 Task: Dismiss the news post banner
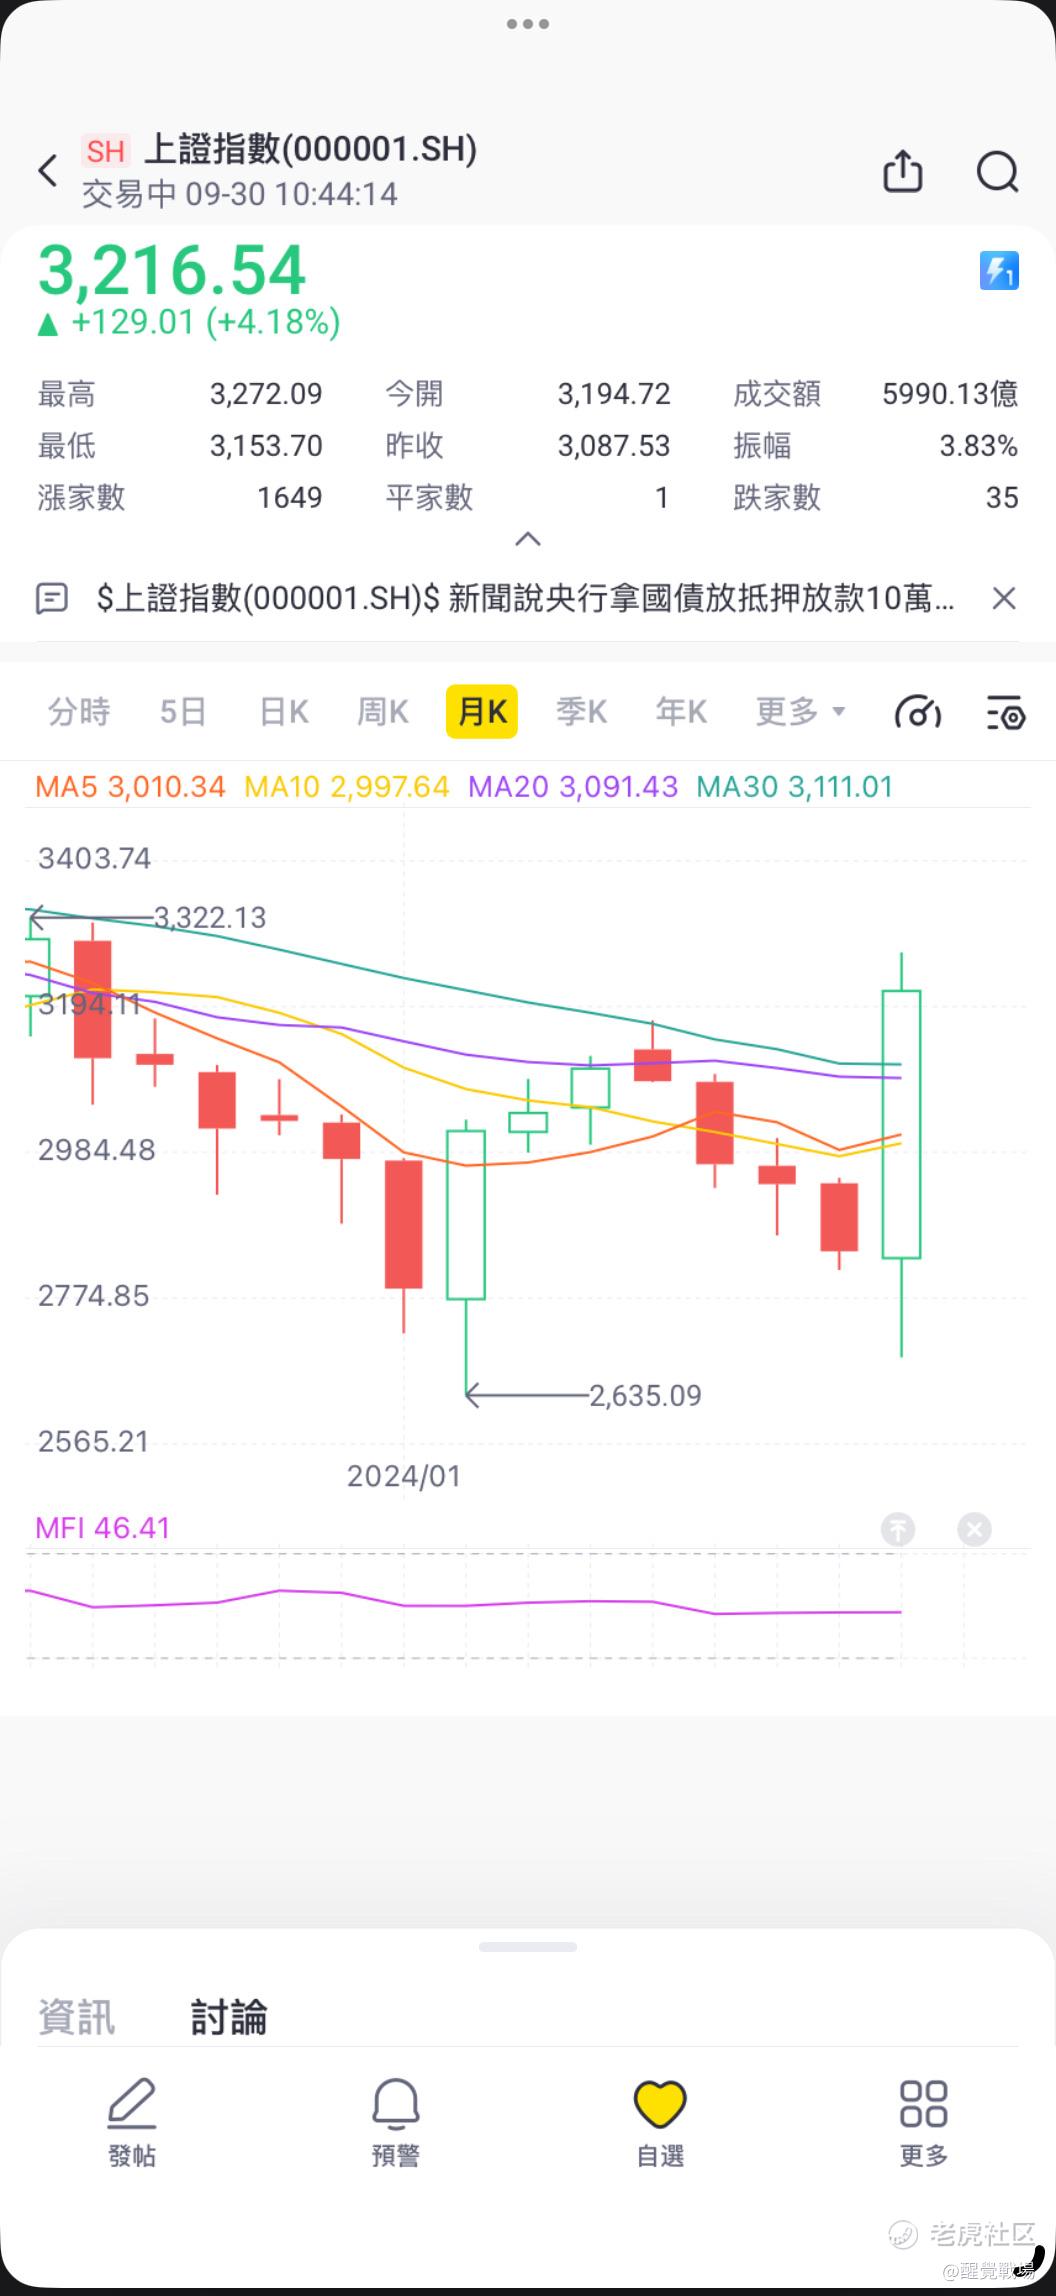coord(1004,598)
